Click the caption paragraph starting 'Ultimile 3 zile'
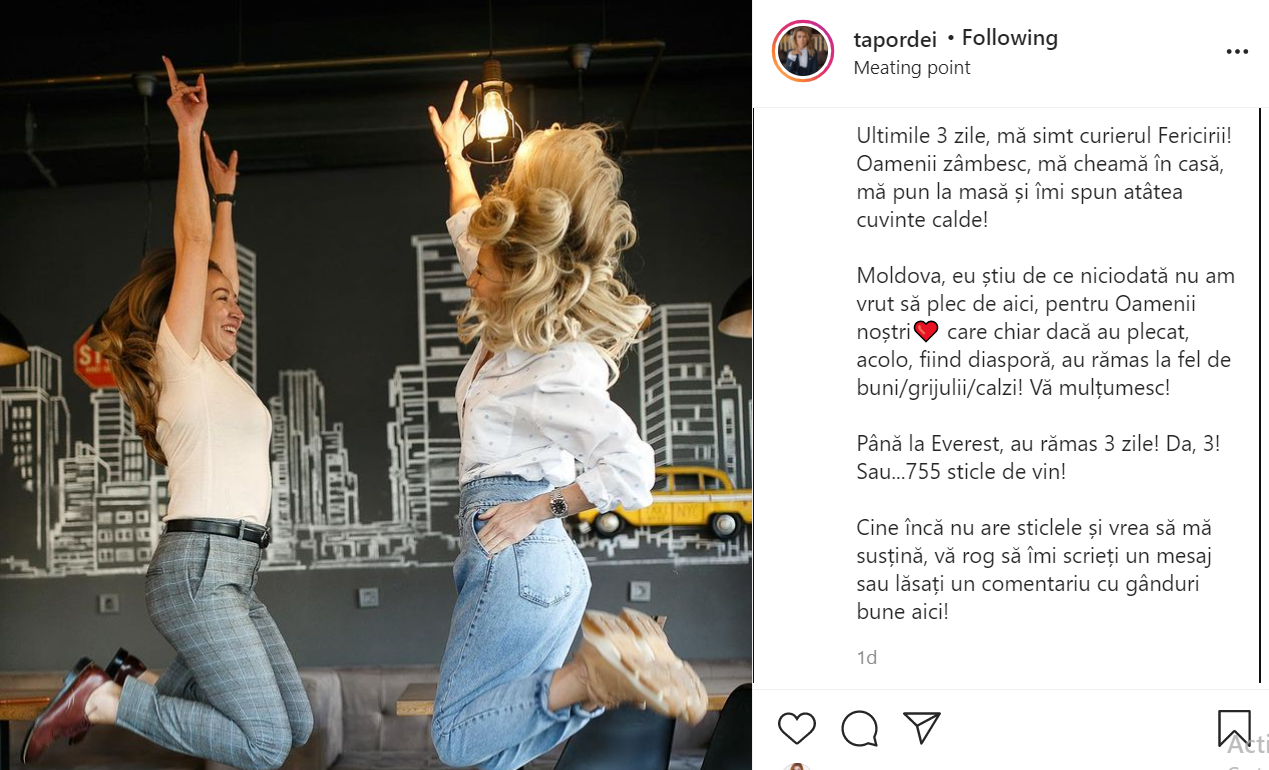This screenshot has width=1269, height=770. [1045, 177]
